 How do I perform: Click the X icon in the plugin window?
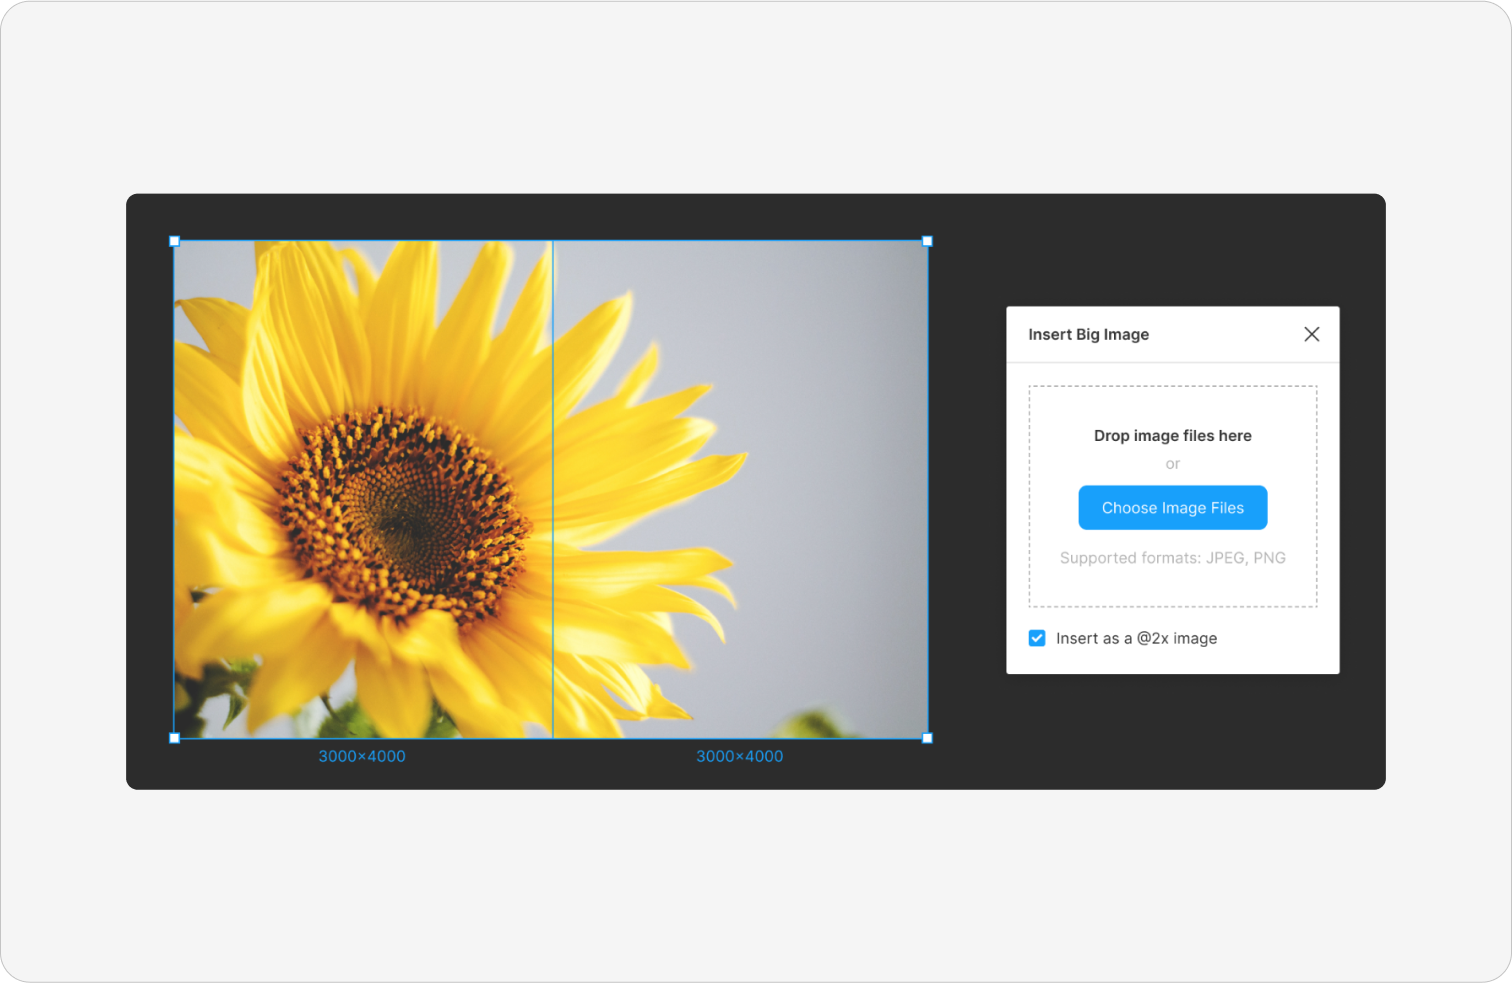pos(1311,334)
